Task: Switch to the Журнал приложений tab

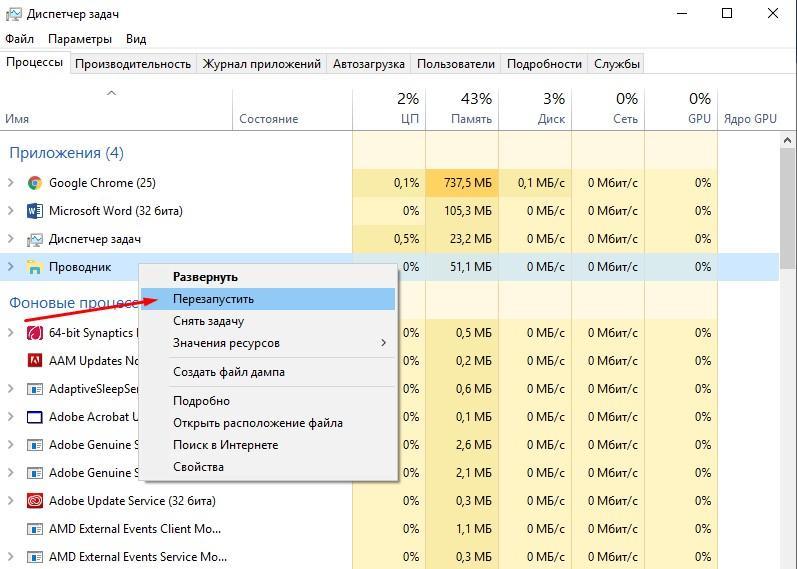Action: pos(262,64)
